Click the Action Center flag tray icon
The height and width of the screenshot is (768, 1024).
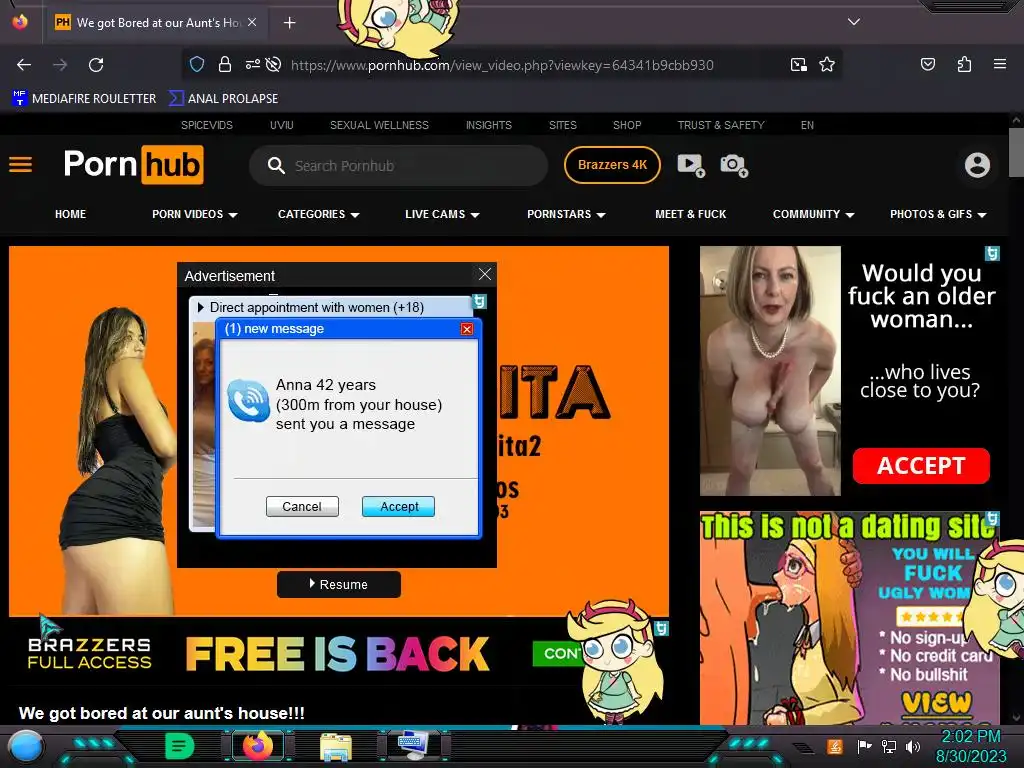(x=864, y=746)
